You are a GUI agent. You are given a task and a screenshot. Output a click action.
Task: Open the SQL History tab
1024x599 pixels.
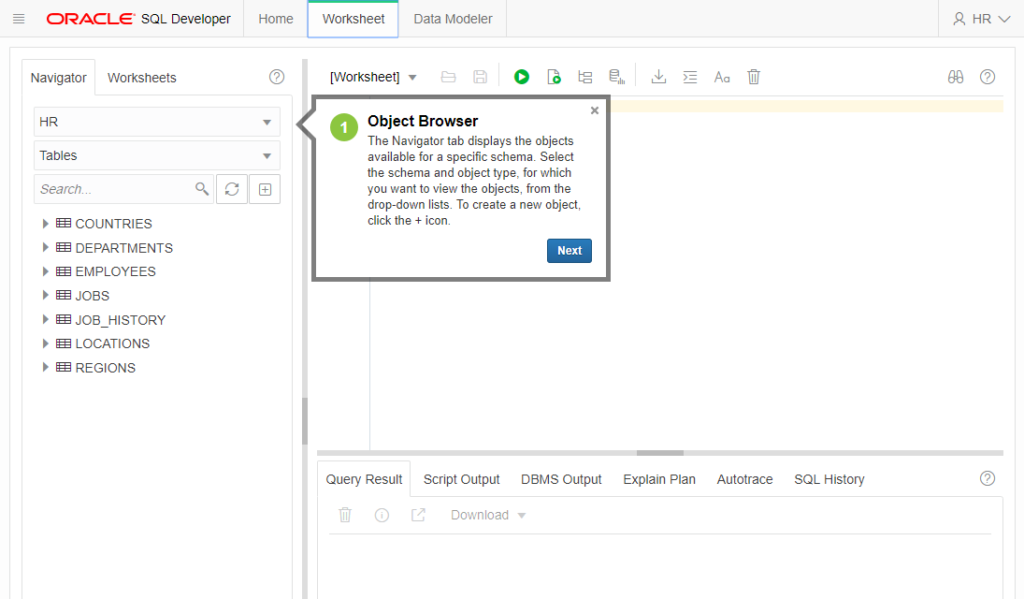(829, 479)
